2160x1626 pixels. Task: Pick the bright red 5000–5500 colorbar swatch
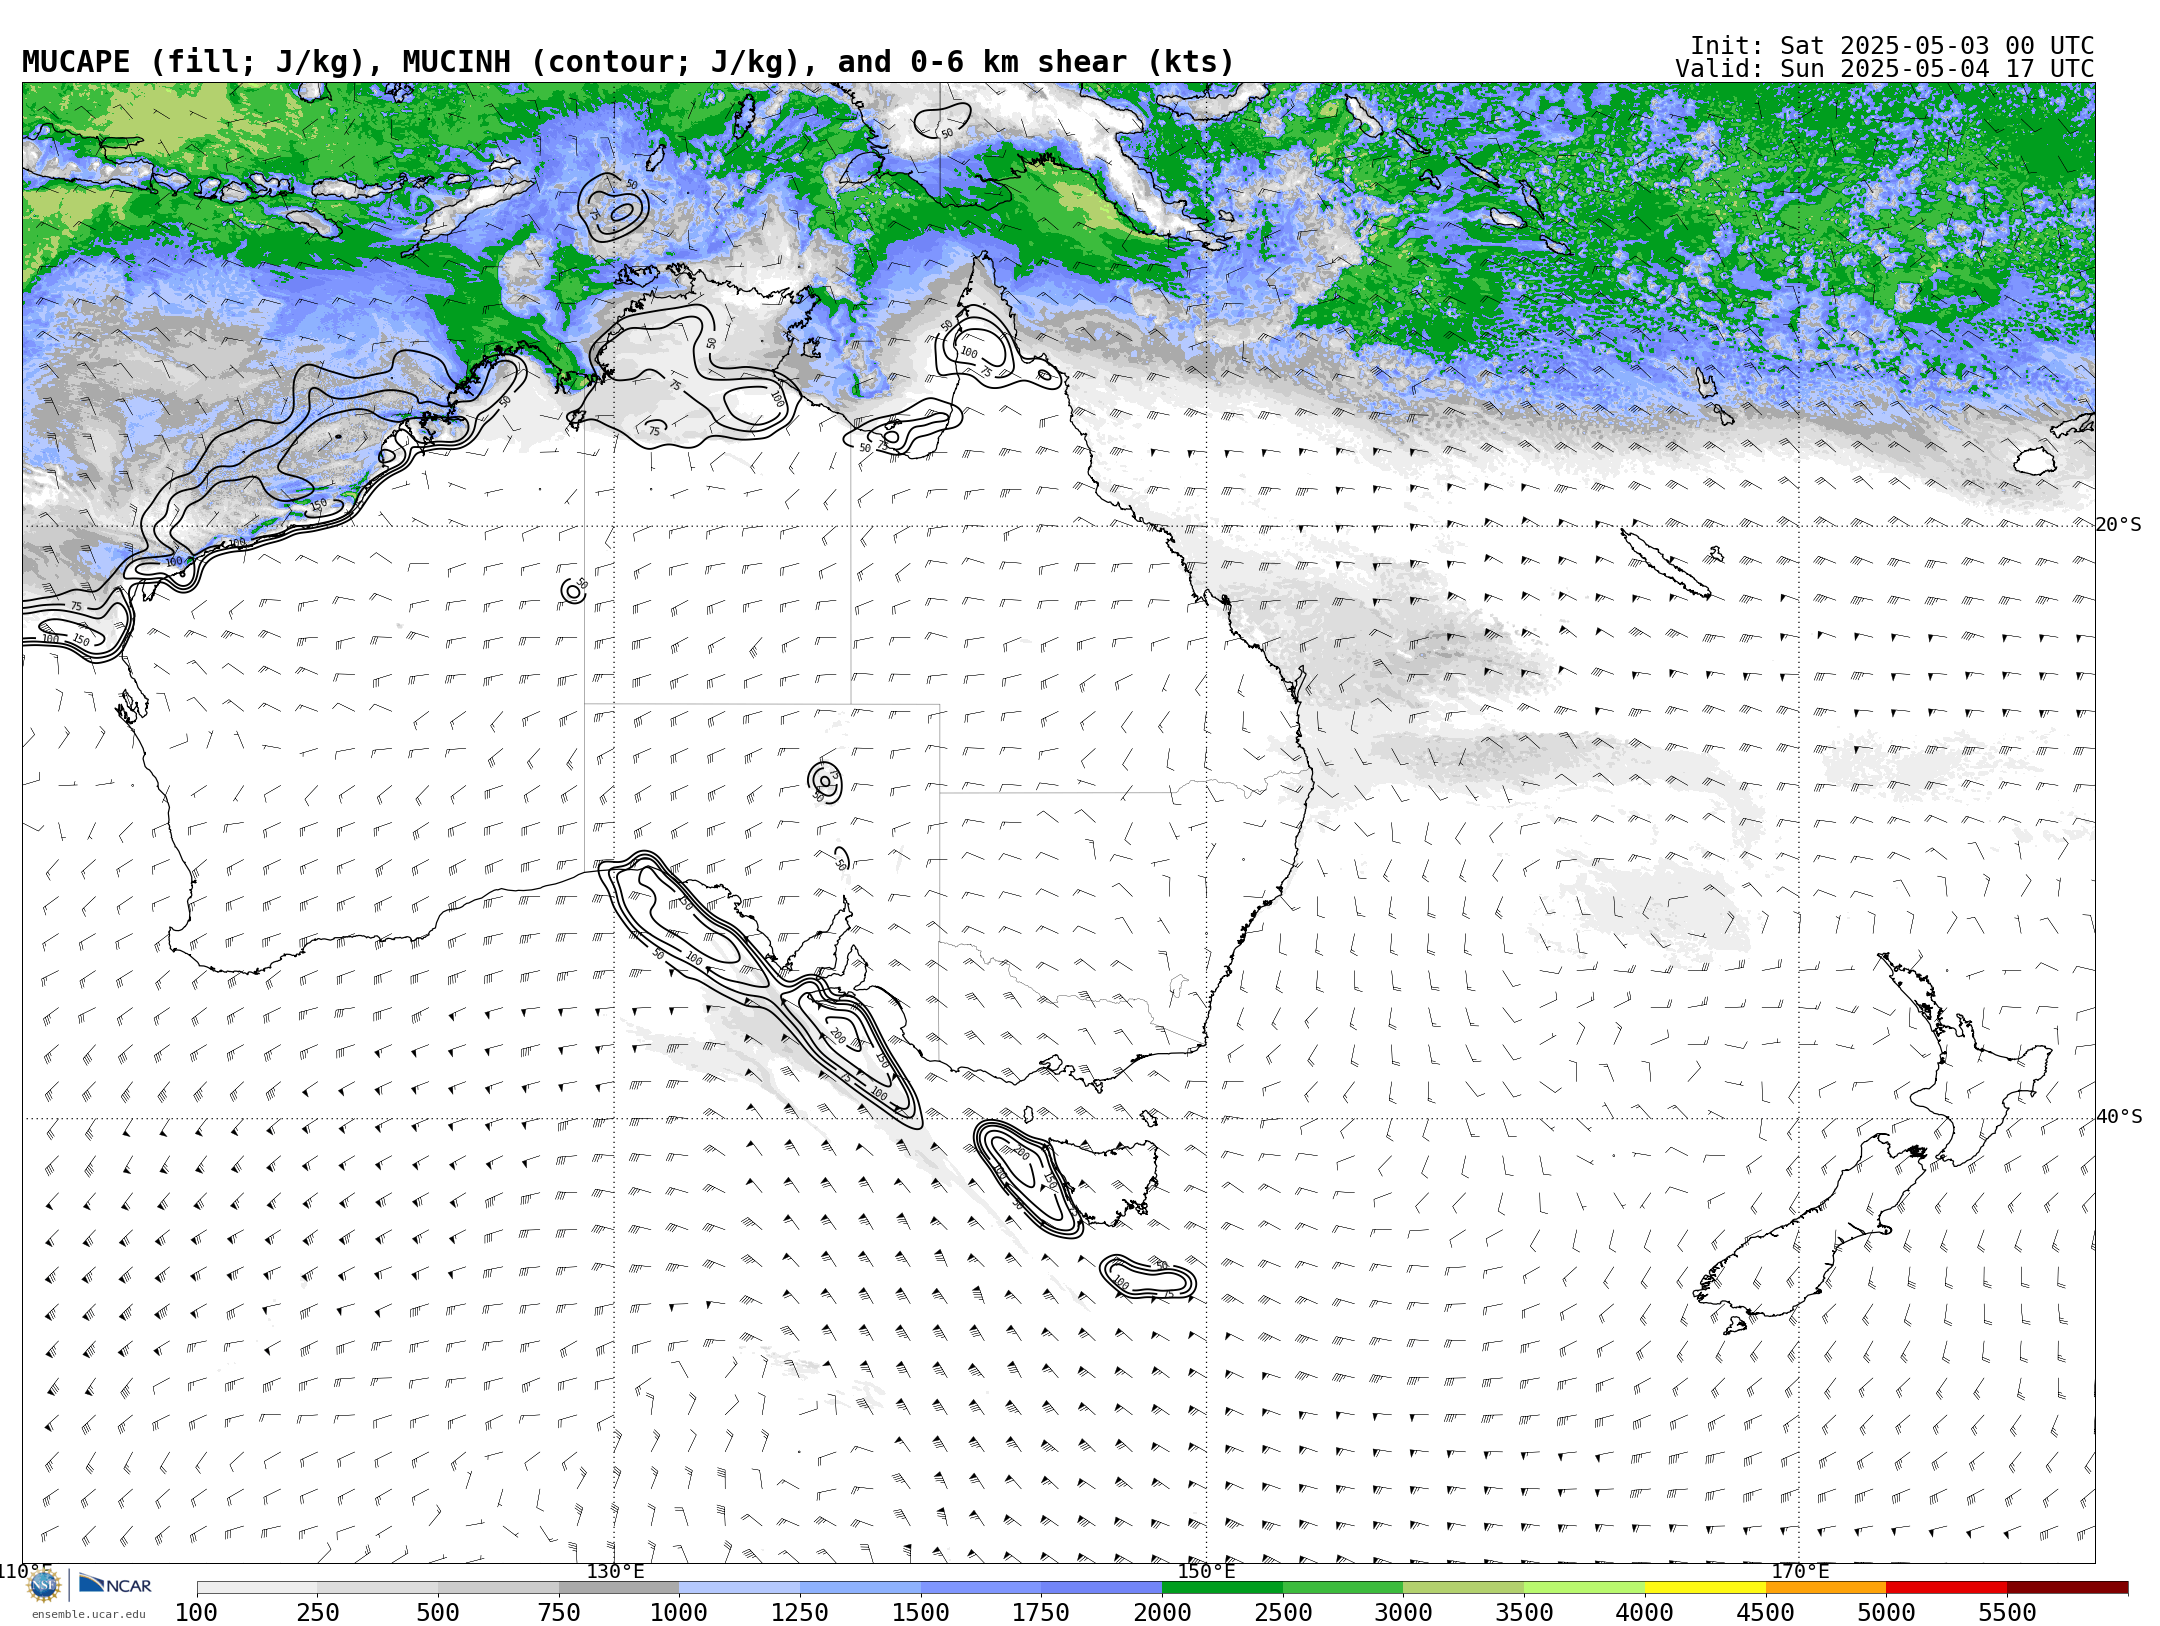1946,1588
